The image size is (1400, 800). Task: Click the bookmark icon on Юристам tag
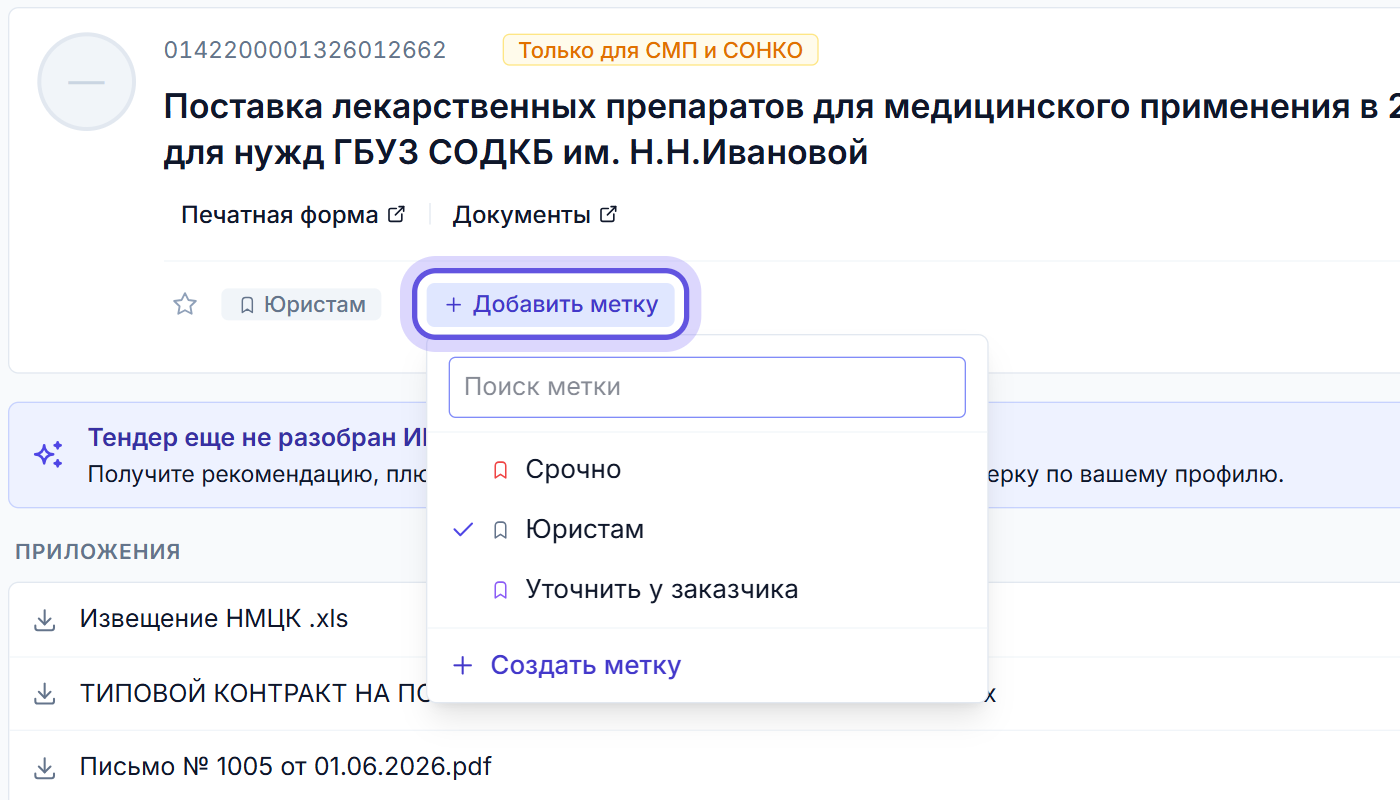point(247,304)
